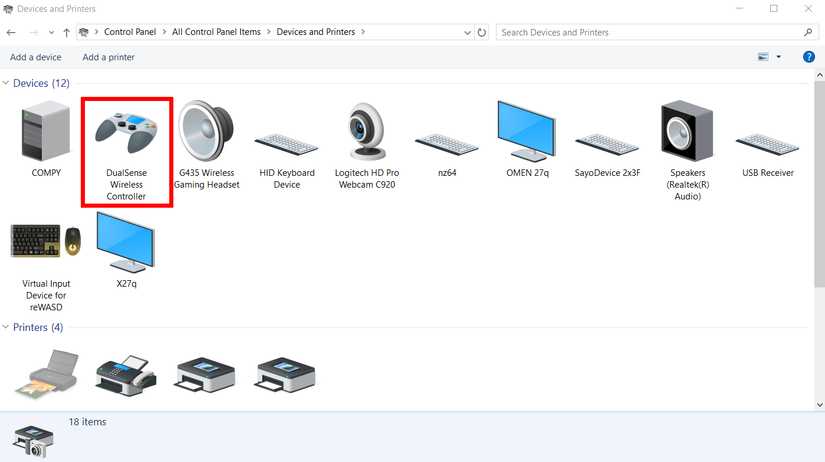
Task: Select the X27q monitor icon
Action: (x=126, y=245)
